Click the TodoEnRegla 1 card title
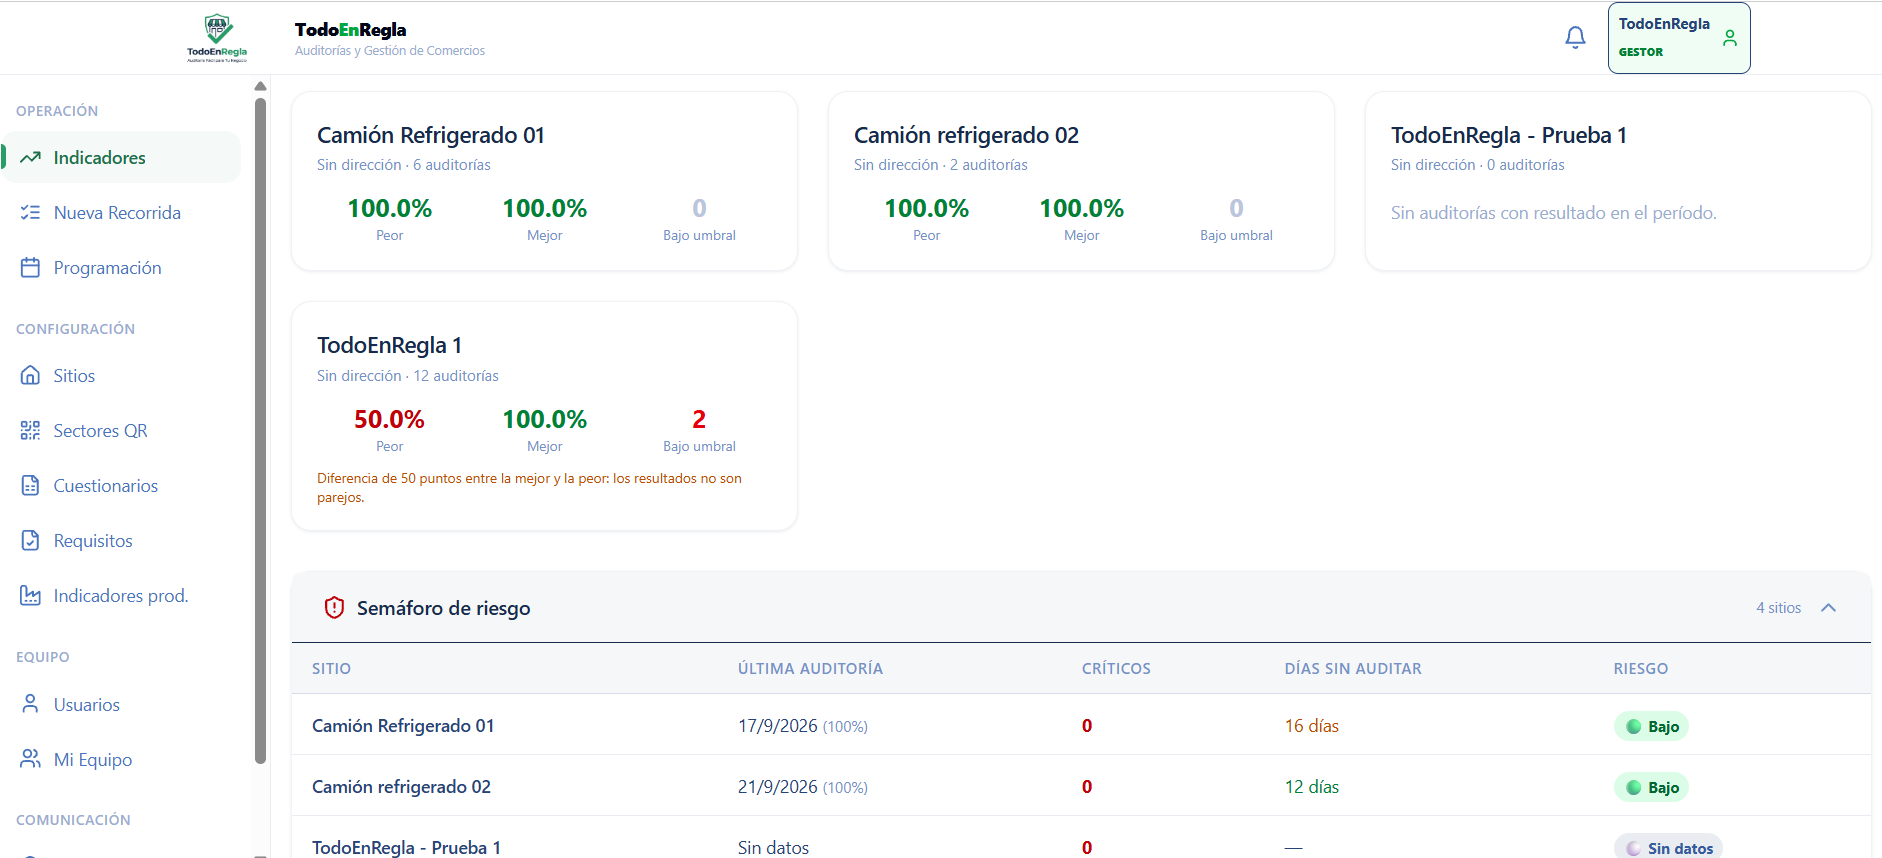Screen dimensions: 1882x858 click(x=389, y=345)
